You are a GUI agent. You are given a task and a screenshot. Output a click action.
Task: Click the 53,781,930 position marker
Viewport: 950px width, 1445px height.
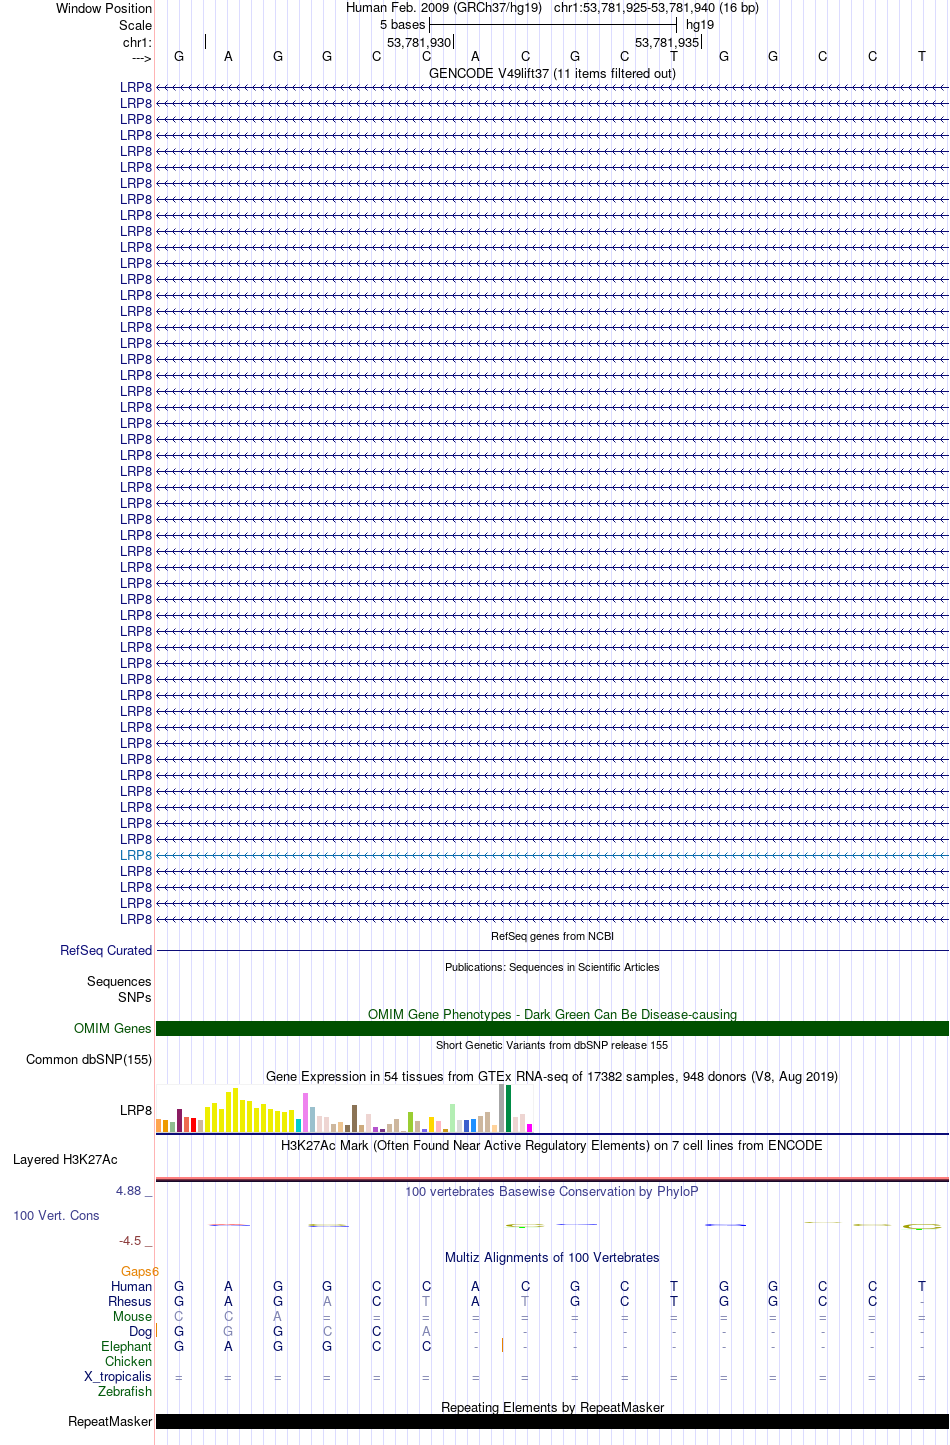(419, 42)
